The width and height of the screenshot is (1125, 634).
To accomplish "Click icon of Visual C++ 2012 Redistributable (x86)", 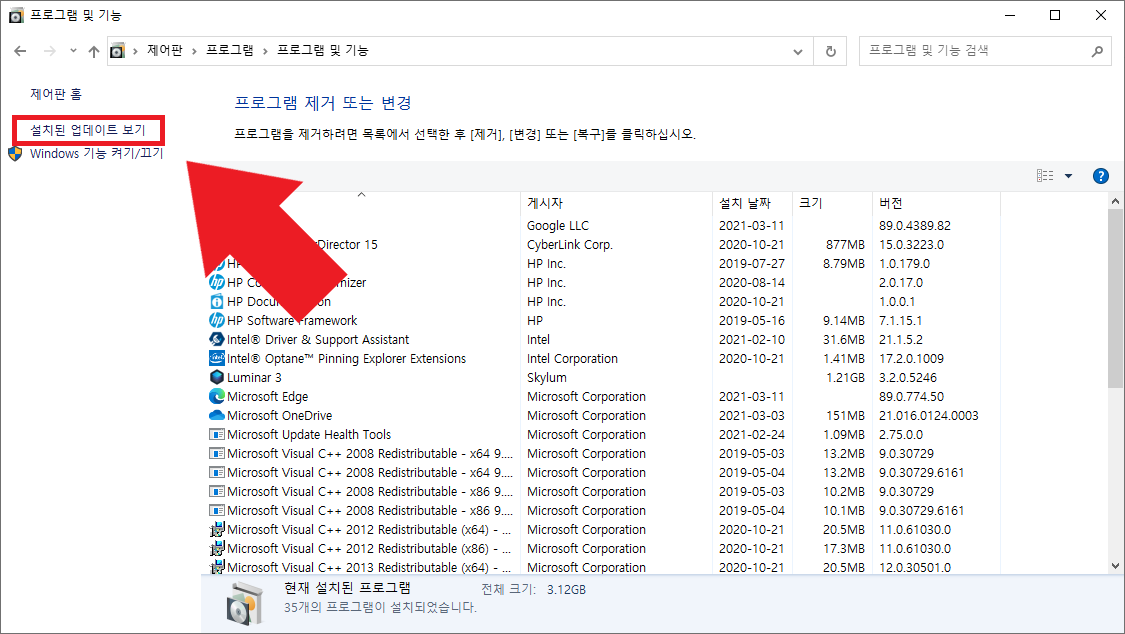I will (217, 549).
